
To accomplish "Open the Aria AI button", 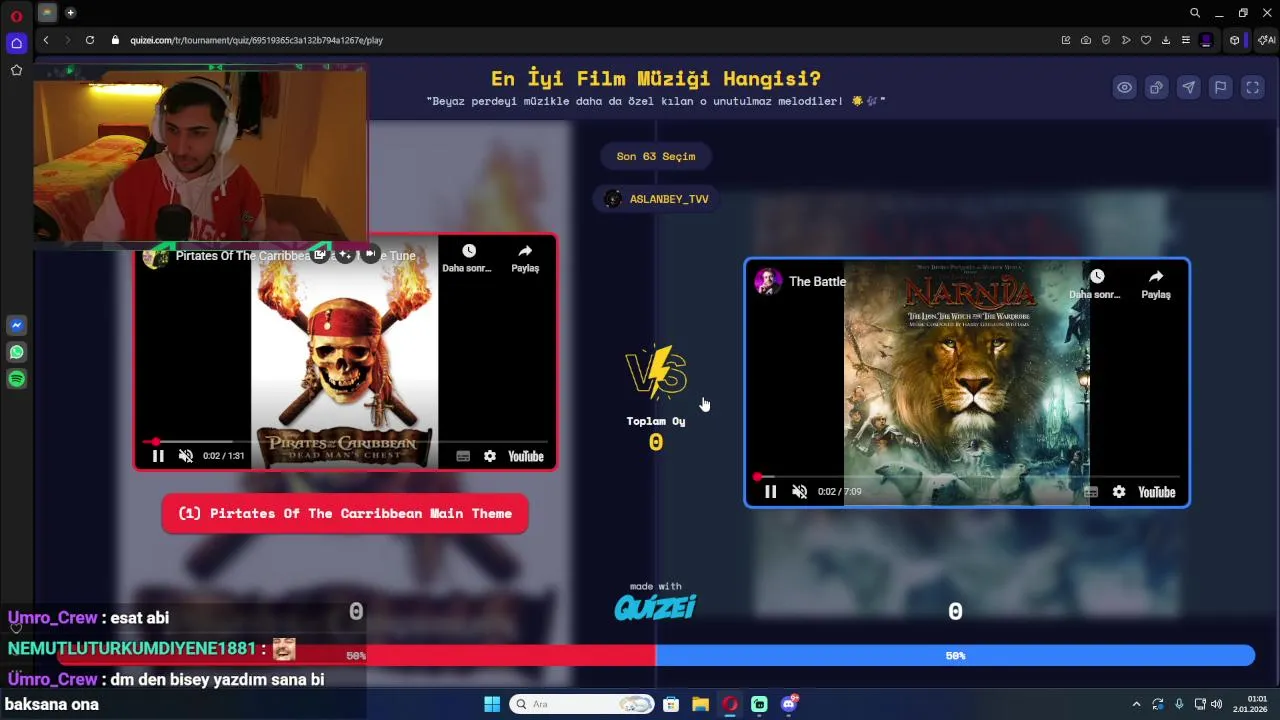I will [1266, 40].
